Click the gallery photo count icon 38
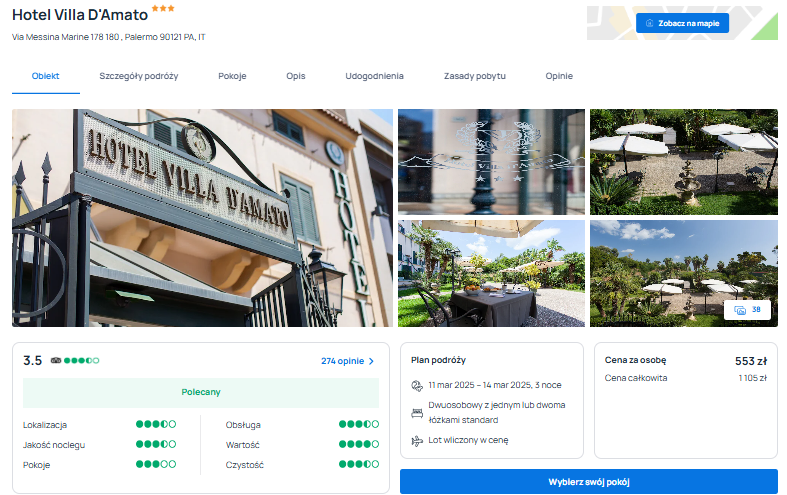 point(740,310)
